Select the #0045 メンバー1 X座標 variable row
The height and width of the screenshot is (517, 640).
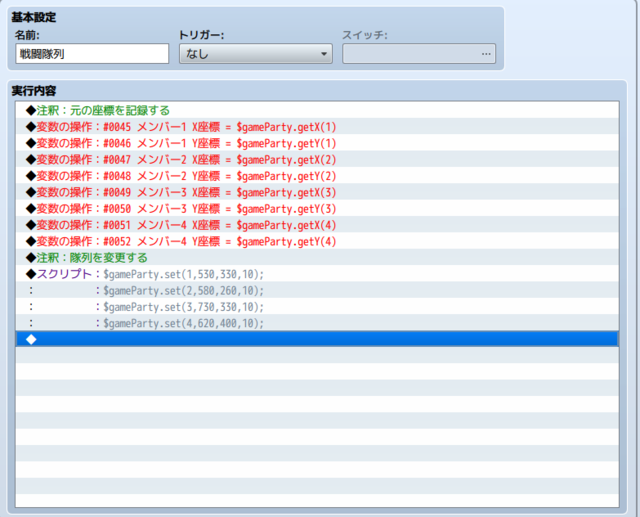(317, 126)
